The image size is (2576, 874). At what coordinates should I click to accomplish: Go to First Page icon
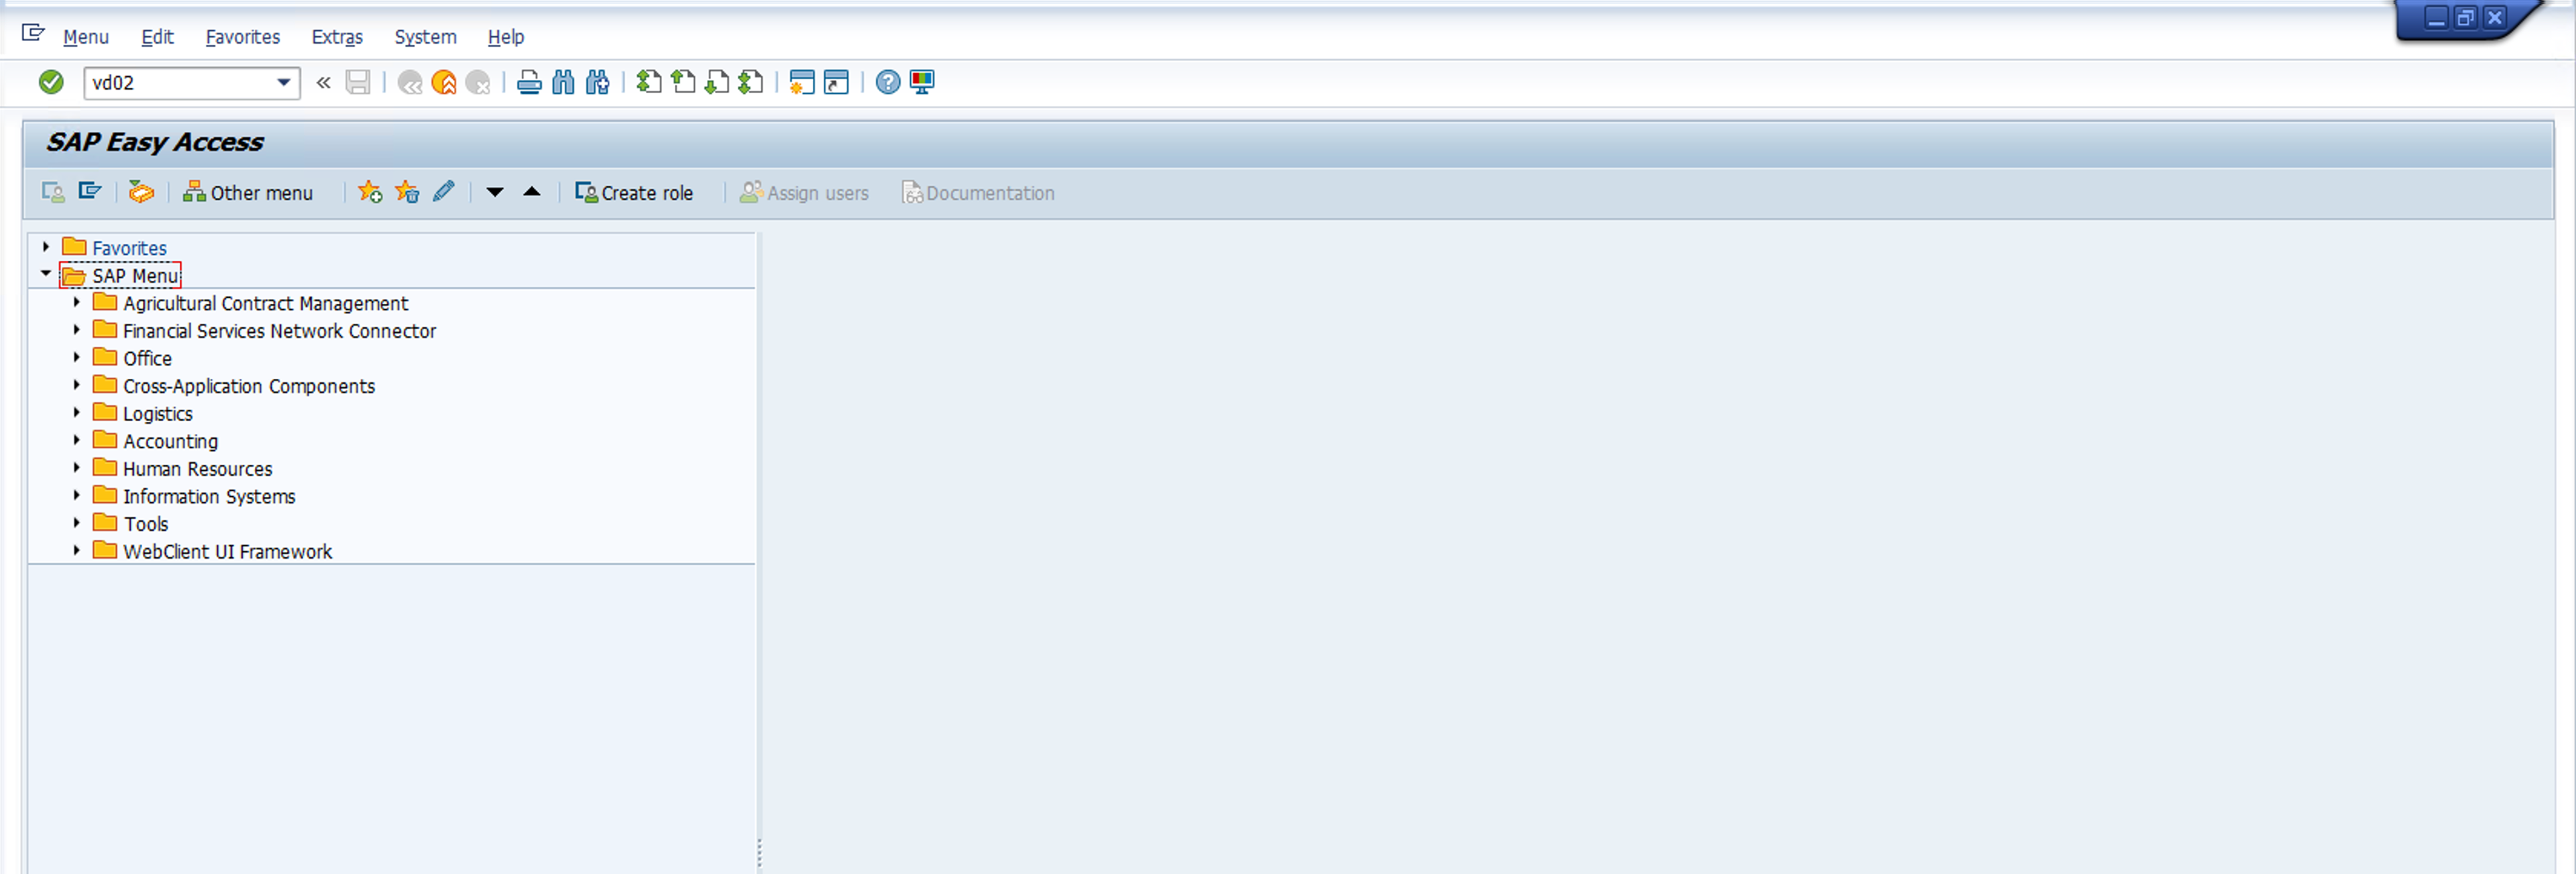(649, 82)
